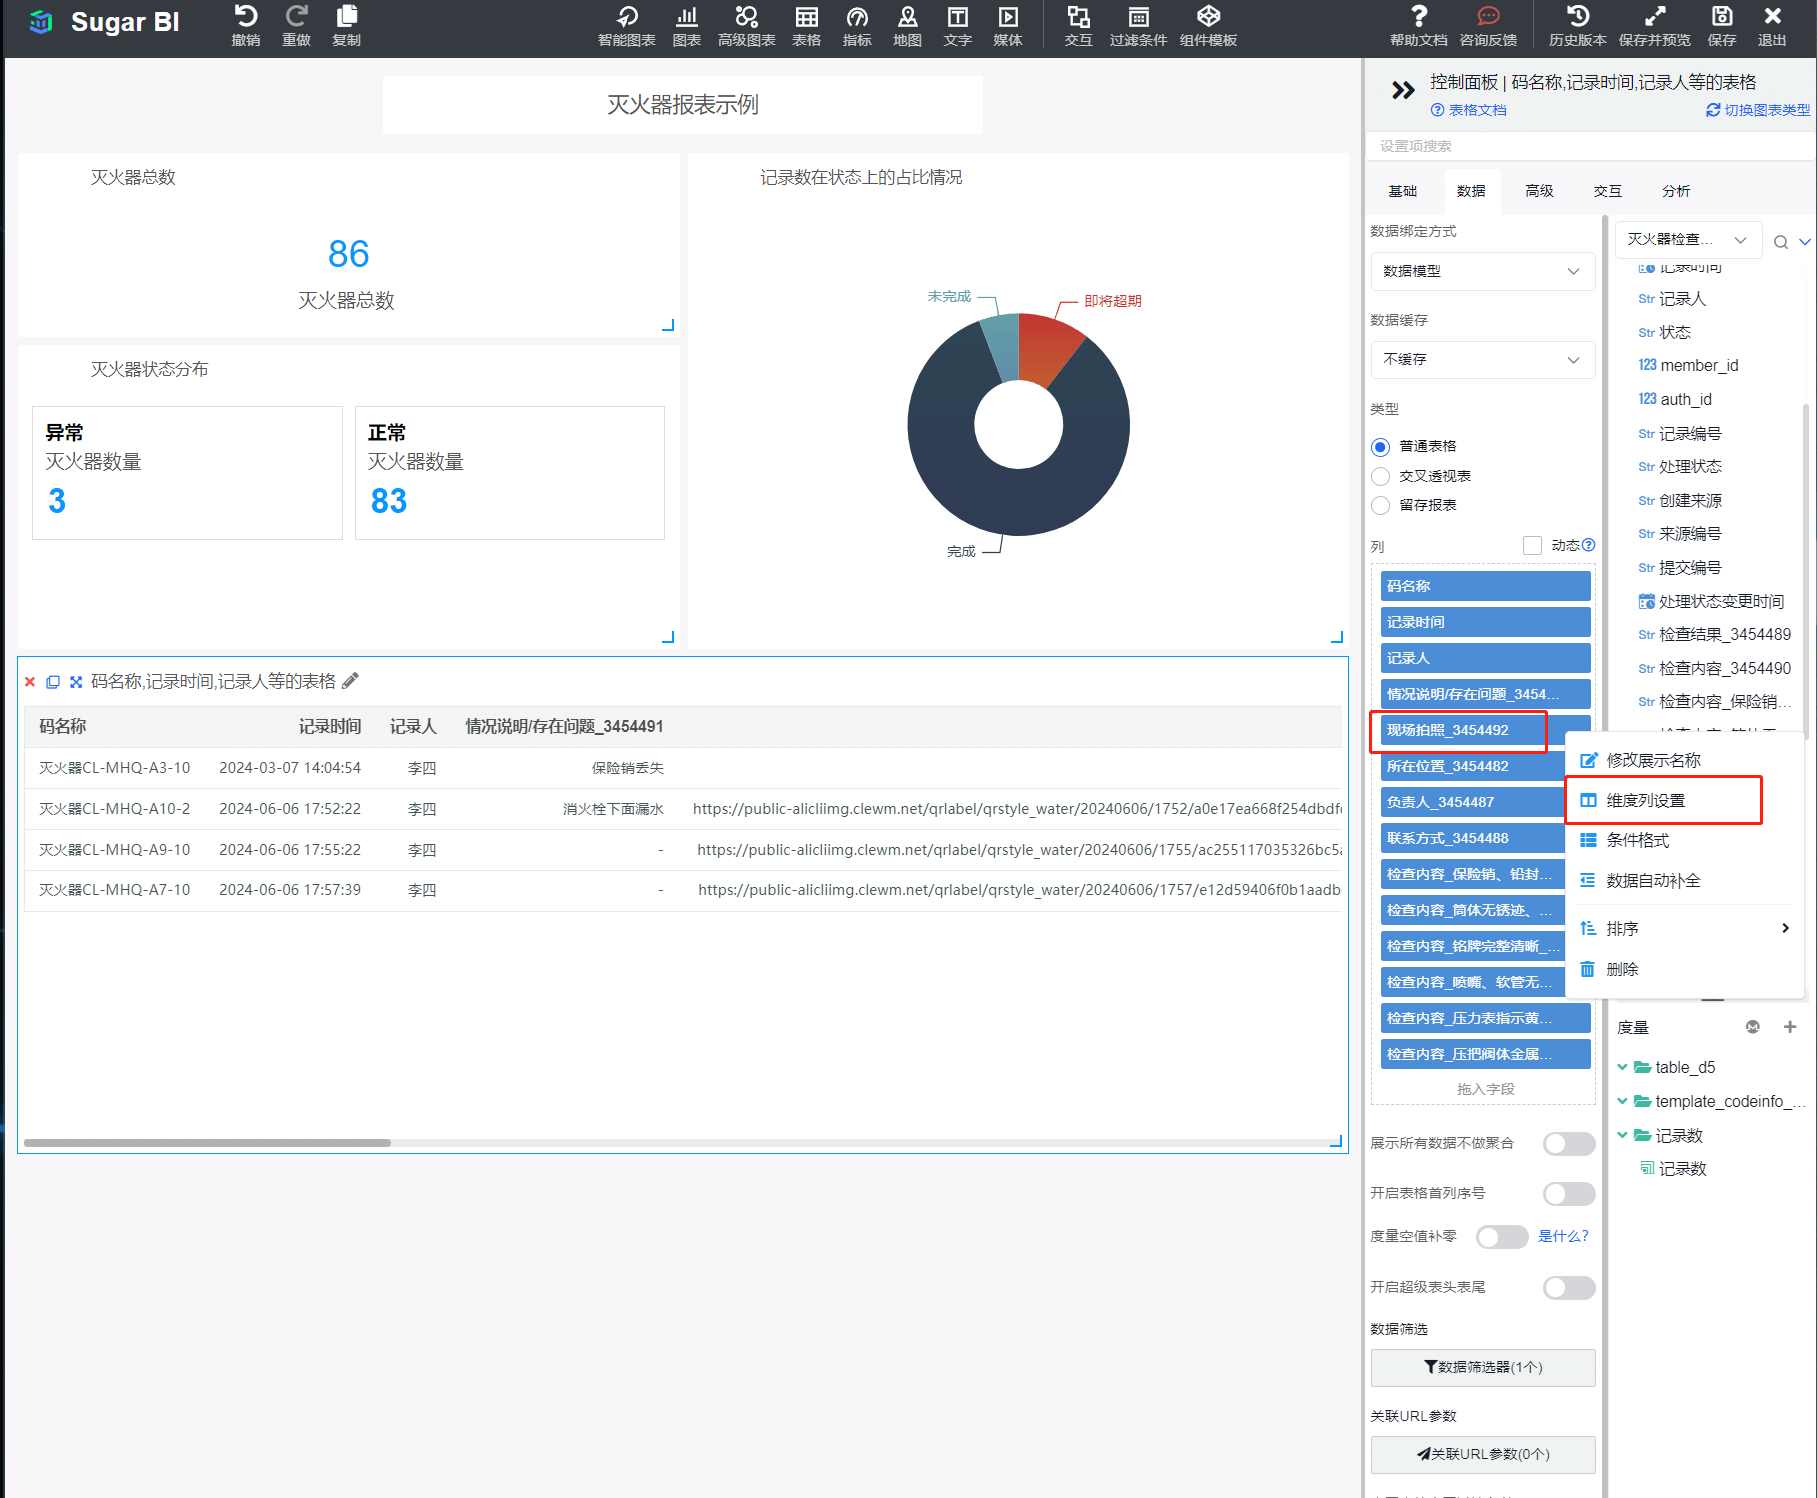Switch to the 高级 tab
Viewport: 1817px width, 1498px height.
(x=1539, y=191)
